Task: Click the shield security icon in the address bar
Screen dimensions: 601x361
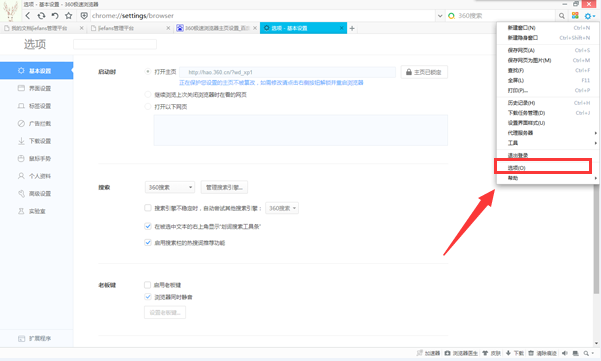Action: tap(84, 16)
